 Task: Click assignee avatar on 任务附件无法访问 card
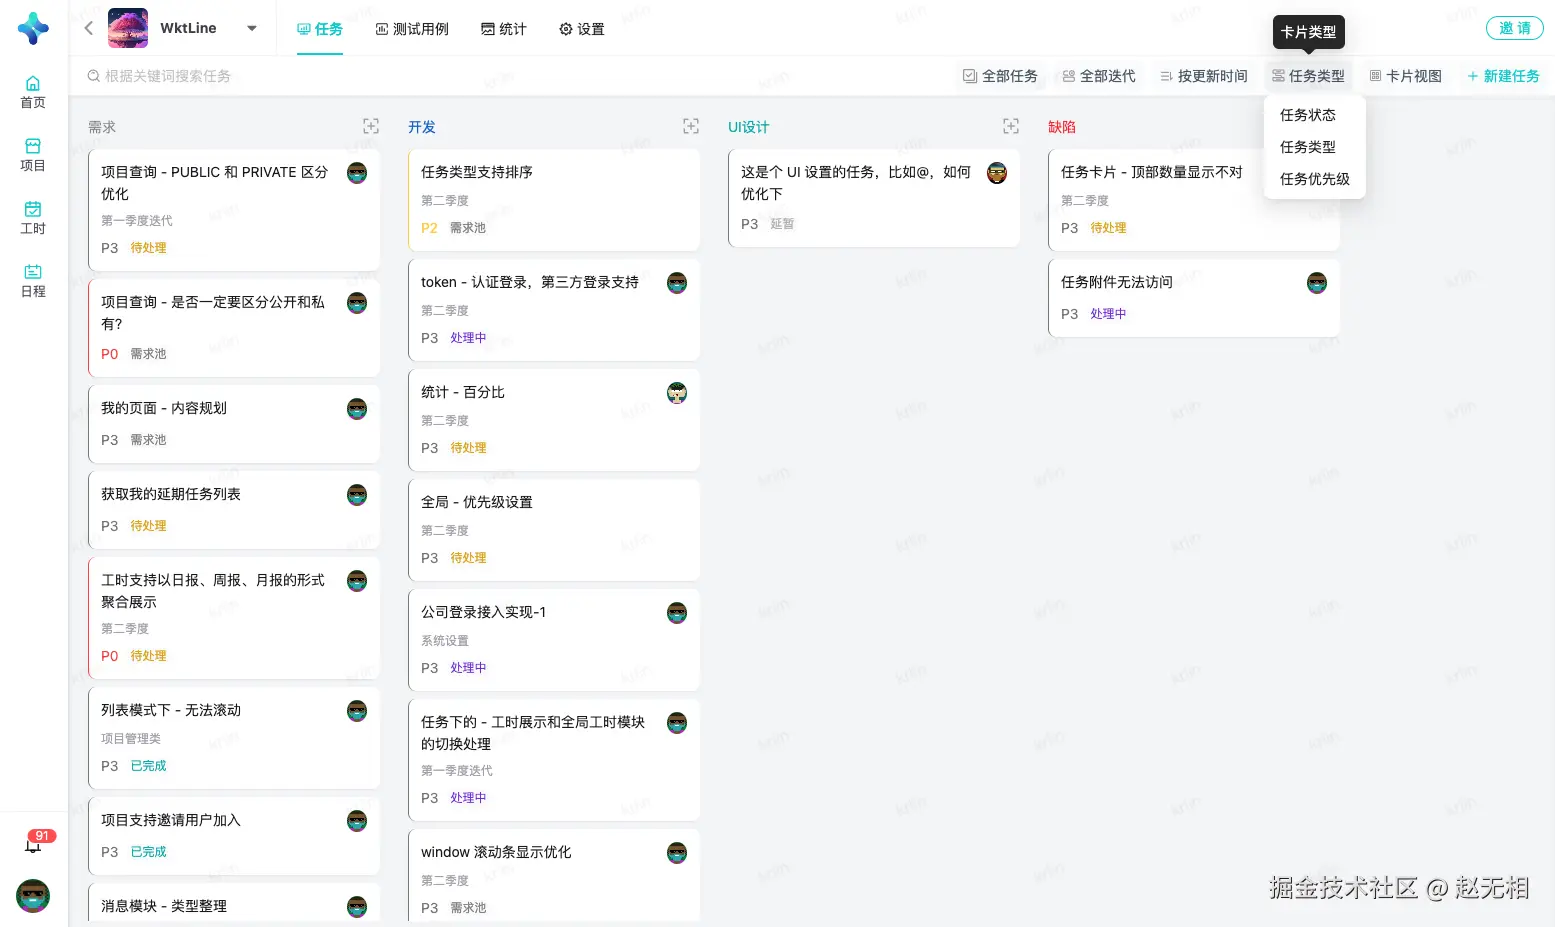pos(1317,283)
